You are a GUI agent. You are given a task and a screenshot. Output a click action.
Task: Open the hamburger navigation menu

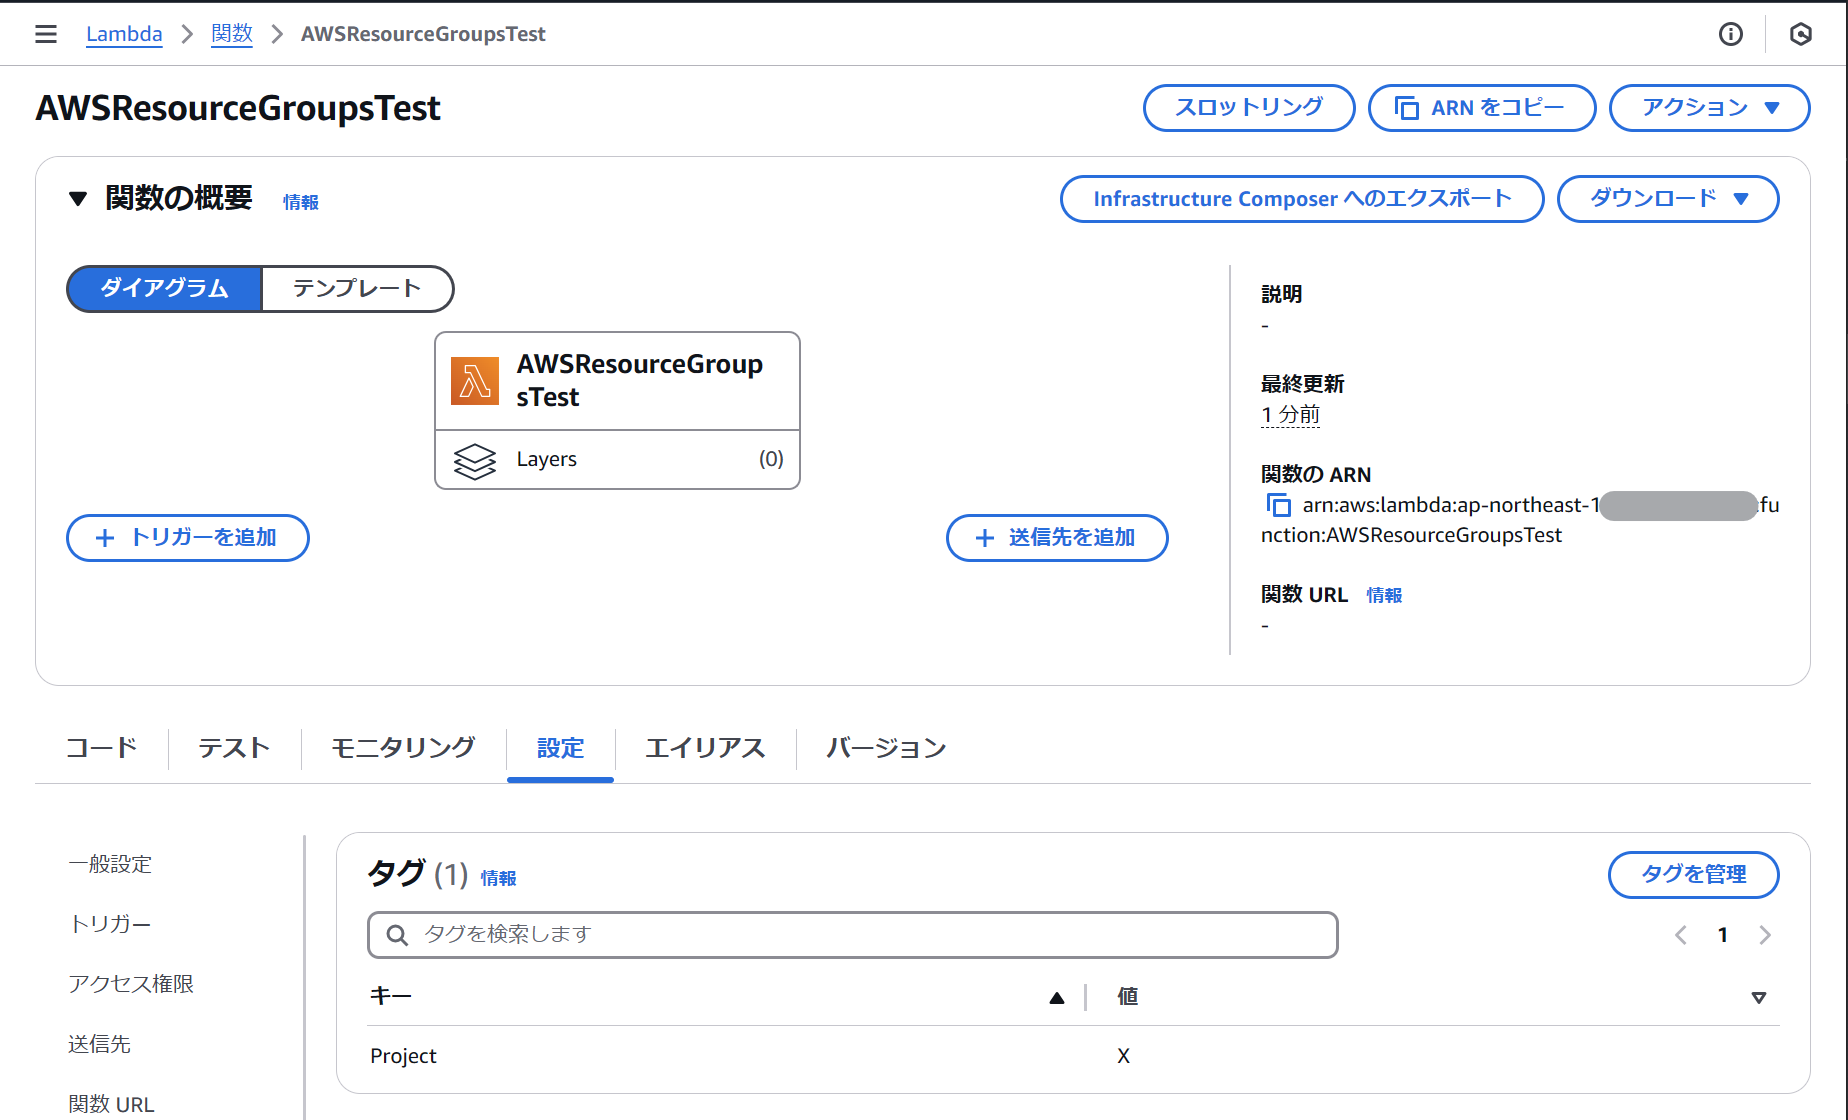click(x=46, y=34)
